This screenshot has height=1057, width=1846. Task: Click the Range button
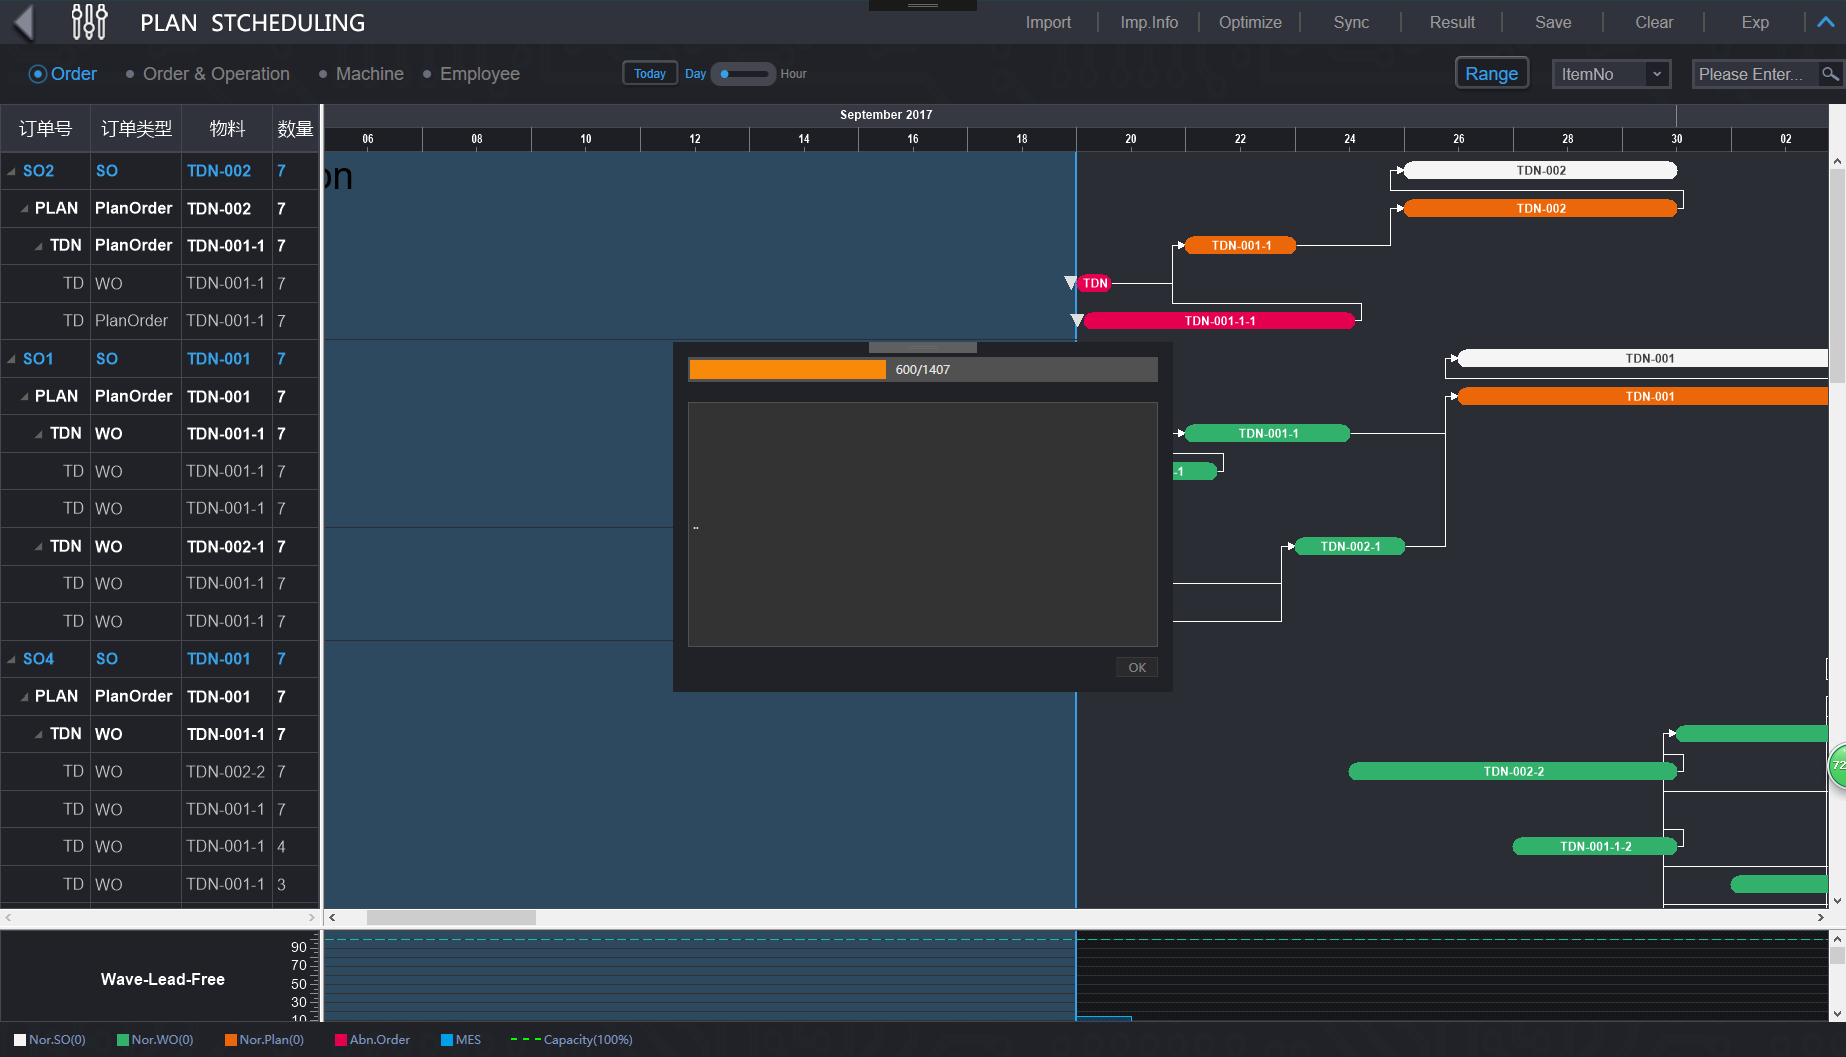(1491, 74)
